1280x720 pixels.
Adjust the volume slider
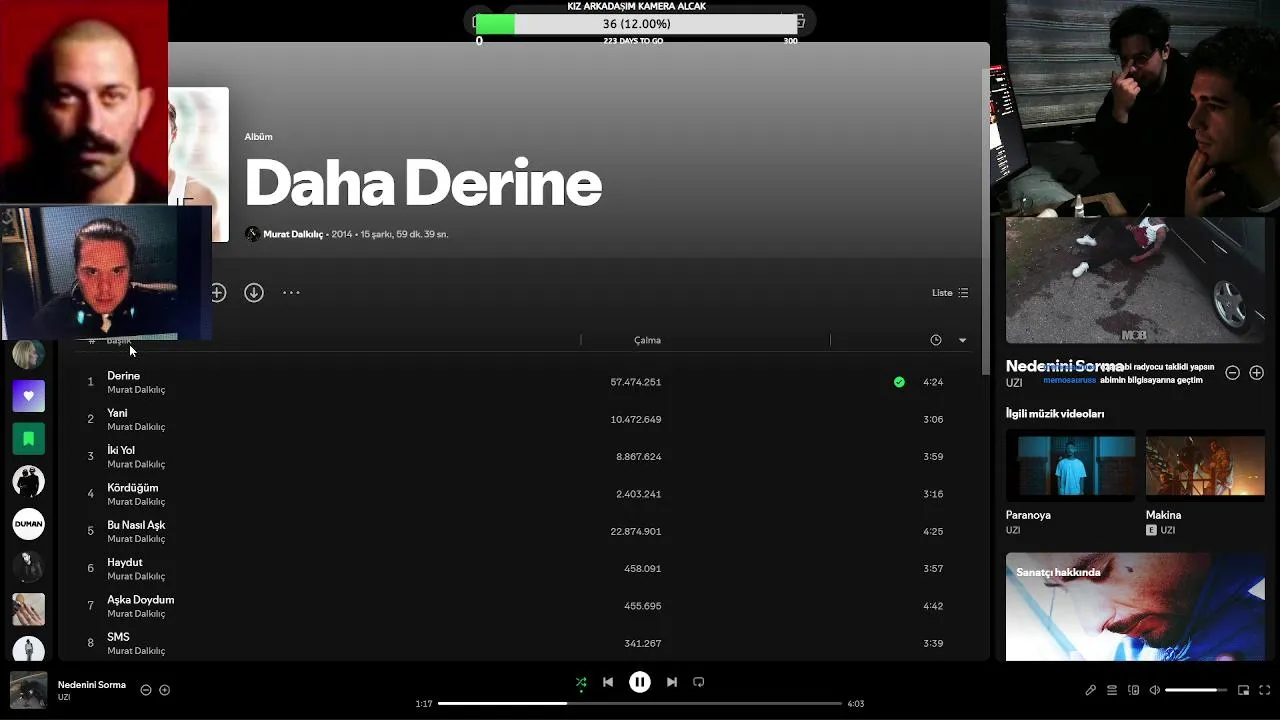1196,690
